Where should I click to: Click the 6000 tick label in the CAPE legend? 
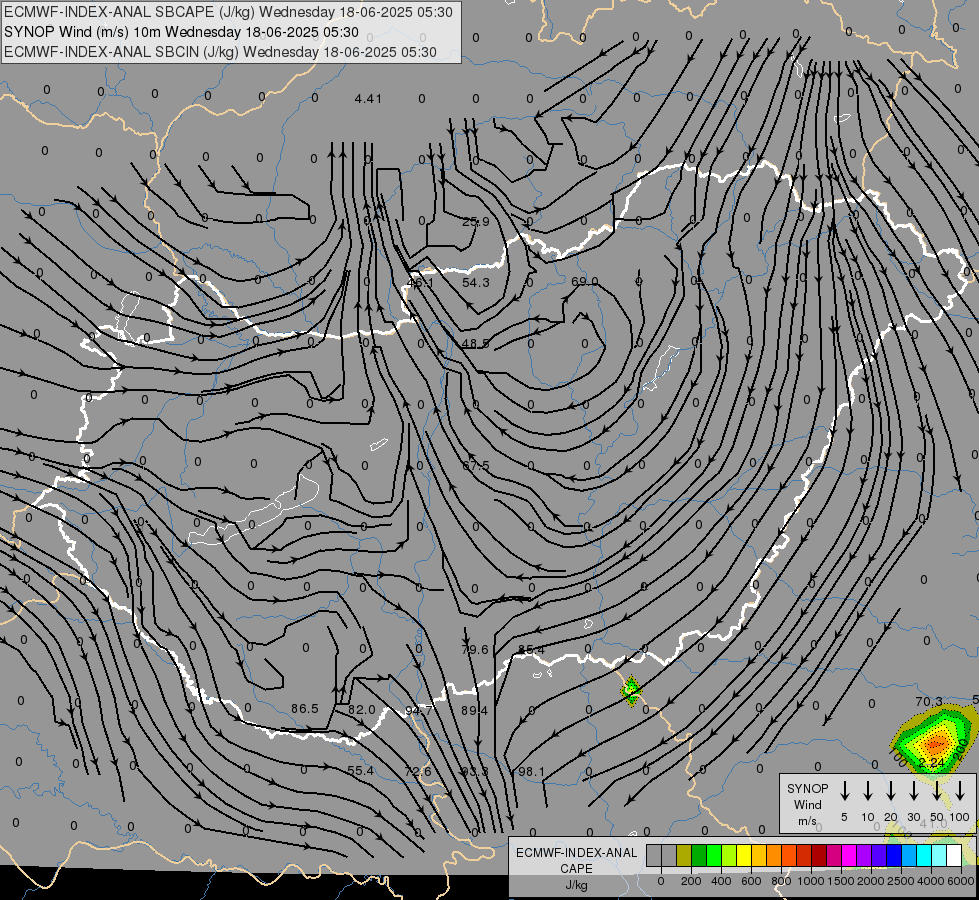(960, 881)
